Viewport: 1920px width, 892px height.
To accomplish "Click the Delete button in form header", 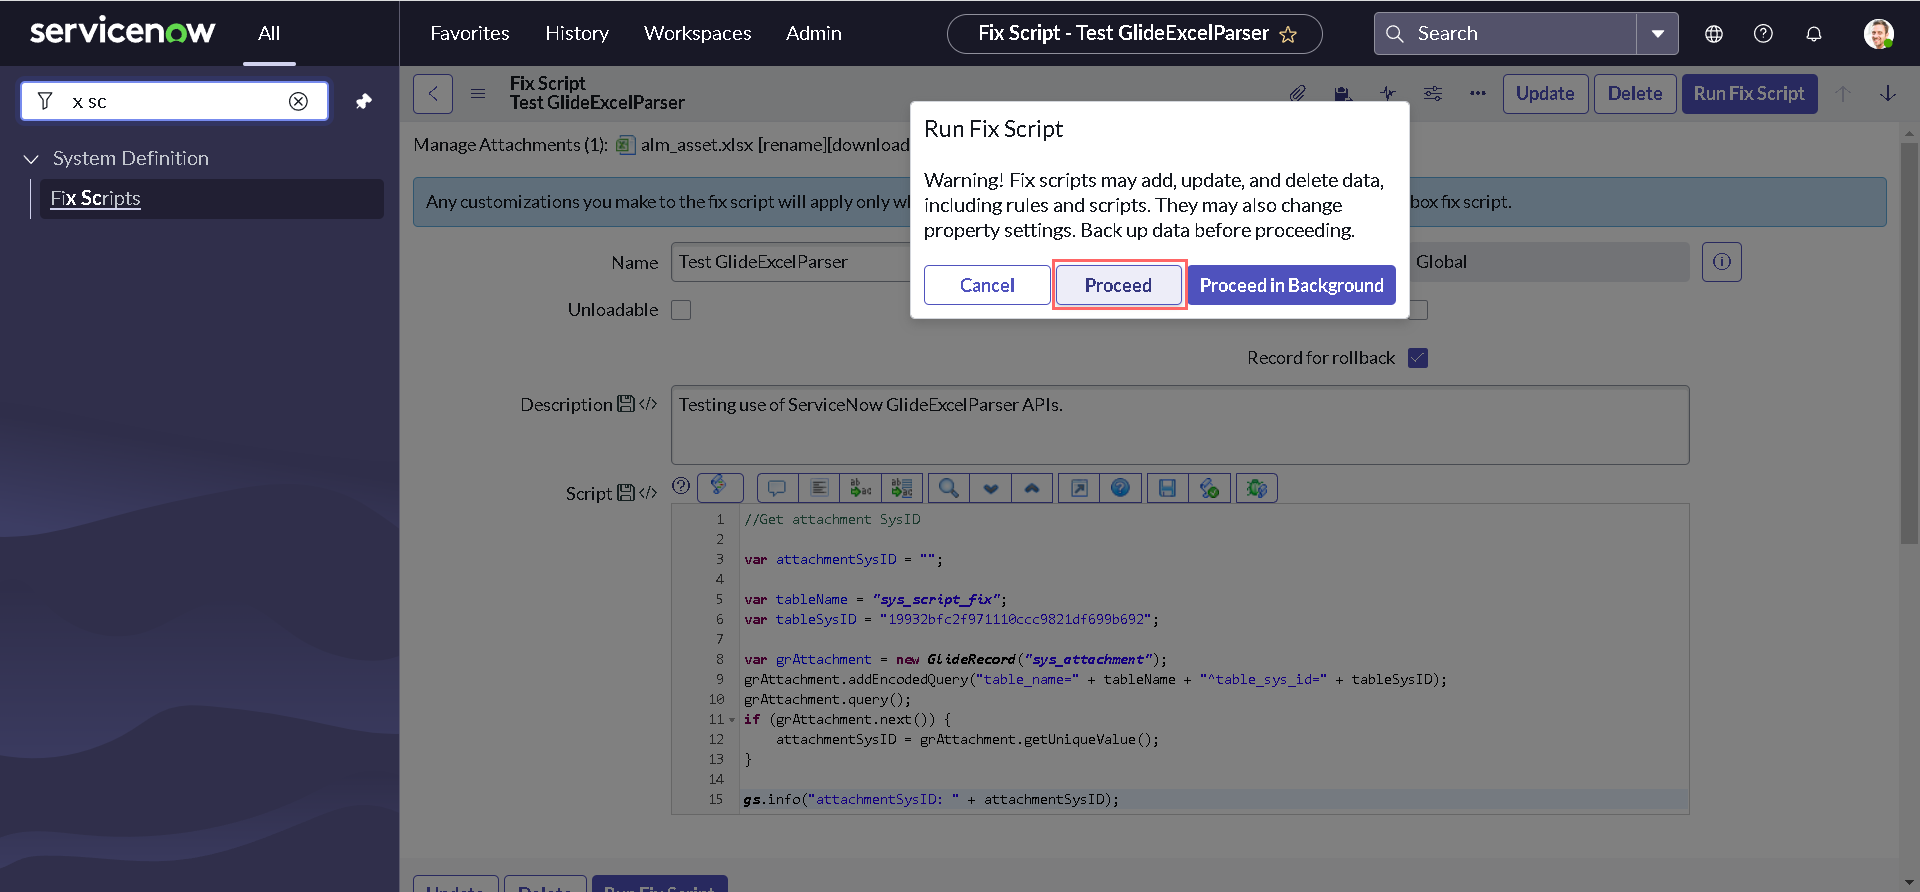I will pyautogui.click(x=1635, y=94).
